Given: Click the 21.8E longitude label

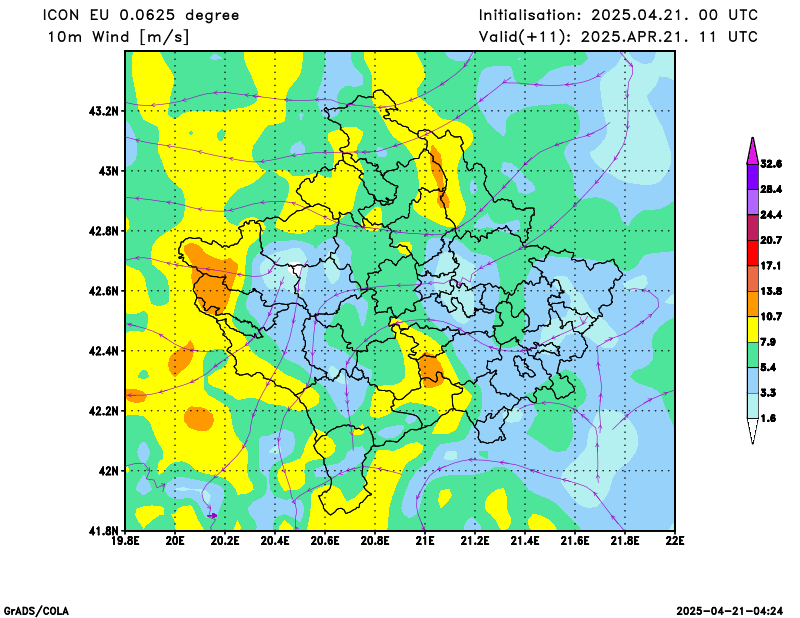Looking at the screenshot, I should (x=625, y=540).
